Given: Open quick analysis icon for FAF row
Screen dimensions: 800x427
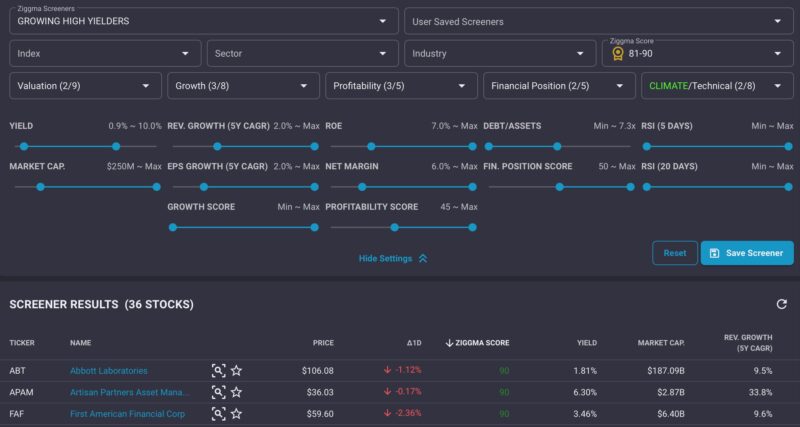Looking at the screenshot, I should coord(218,414).
